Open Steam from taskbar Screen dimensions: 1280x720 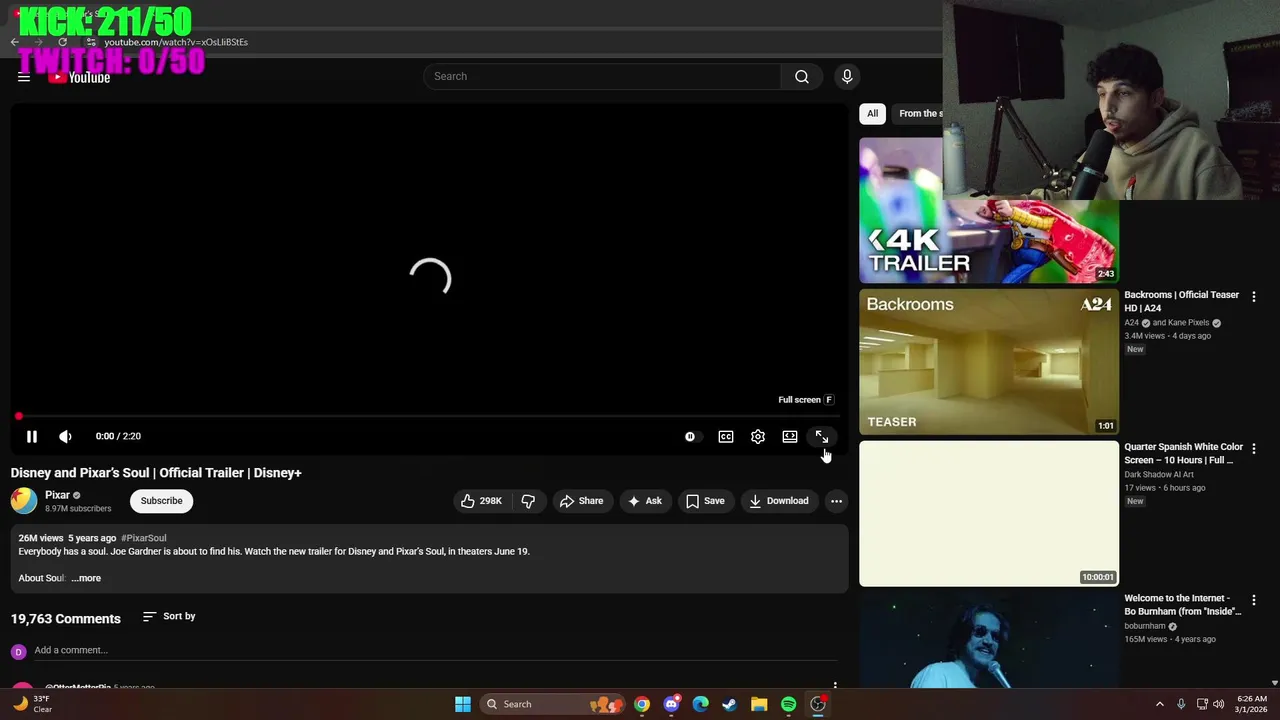(730, 704)
